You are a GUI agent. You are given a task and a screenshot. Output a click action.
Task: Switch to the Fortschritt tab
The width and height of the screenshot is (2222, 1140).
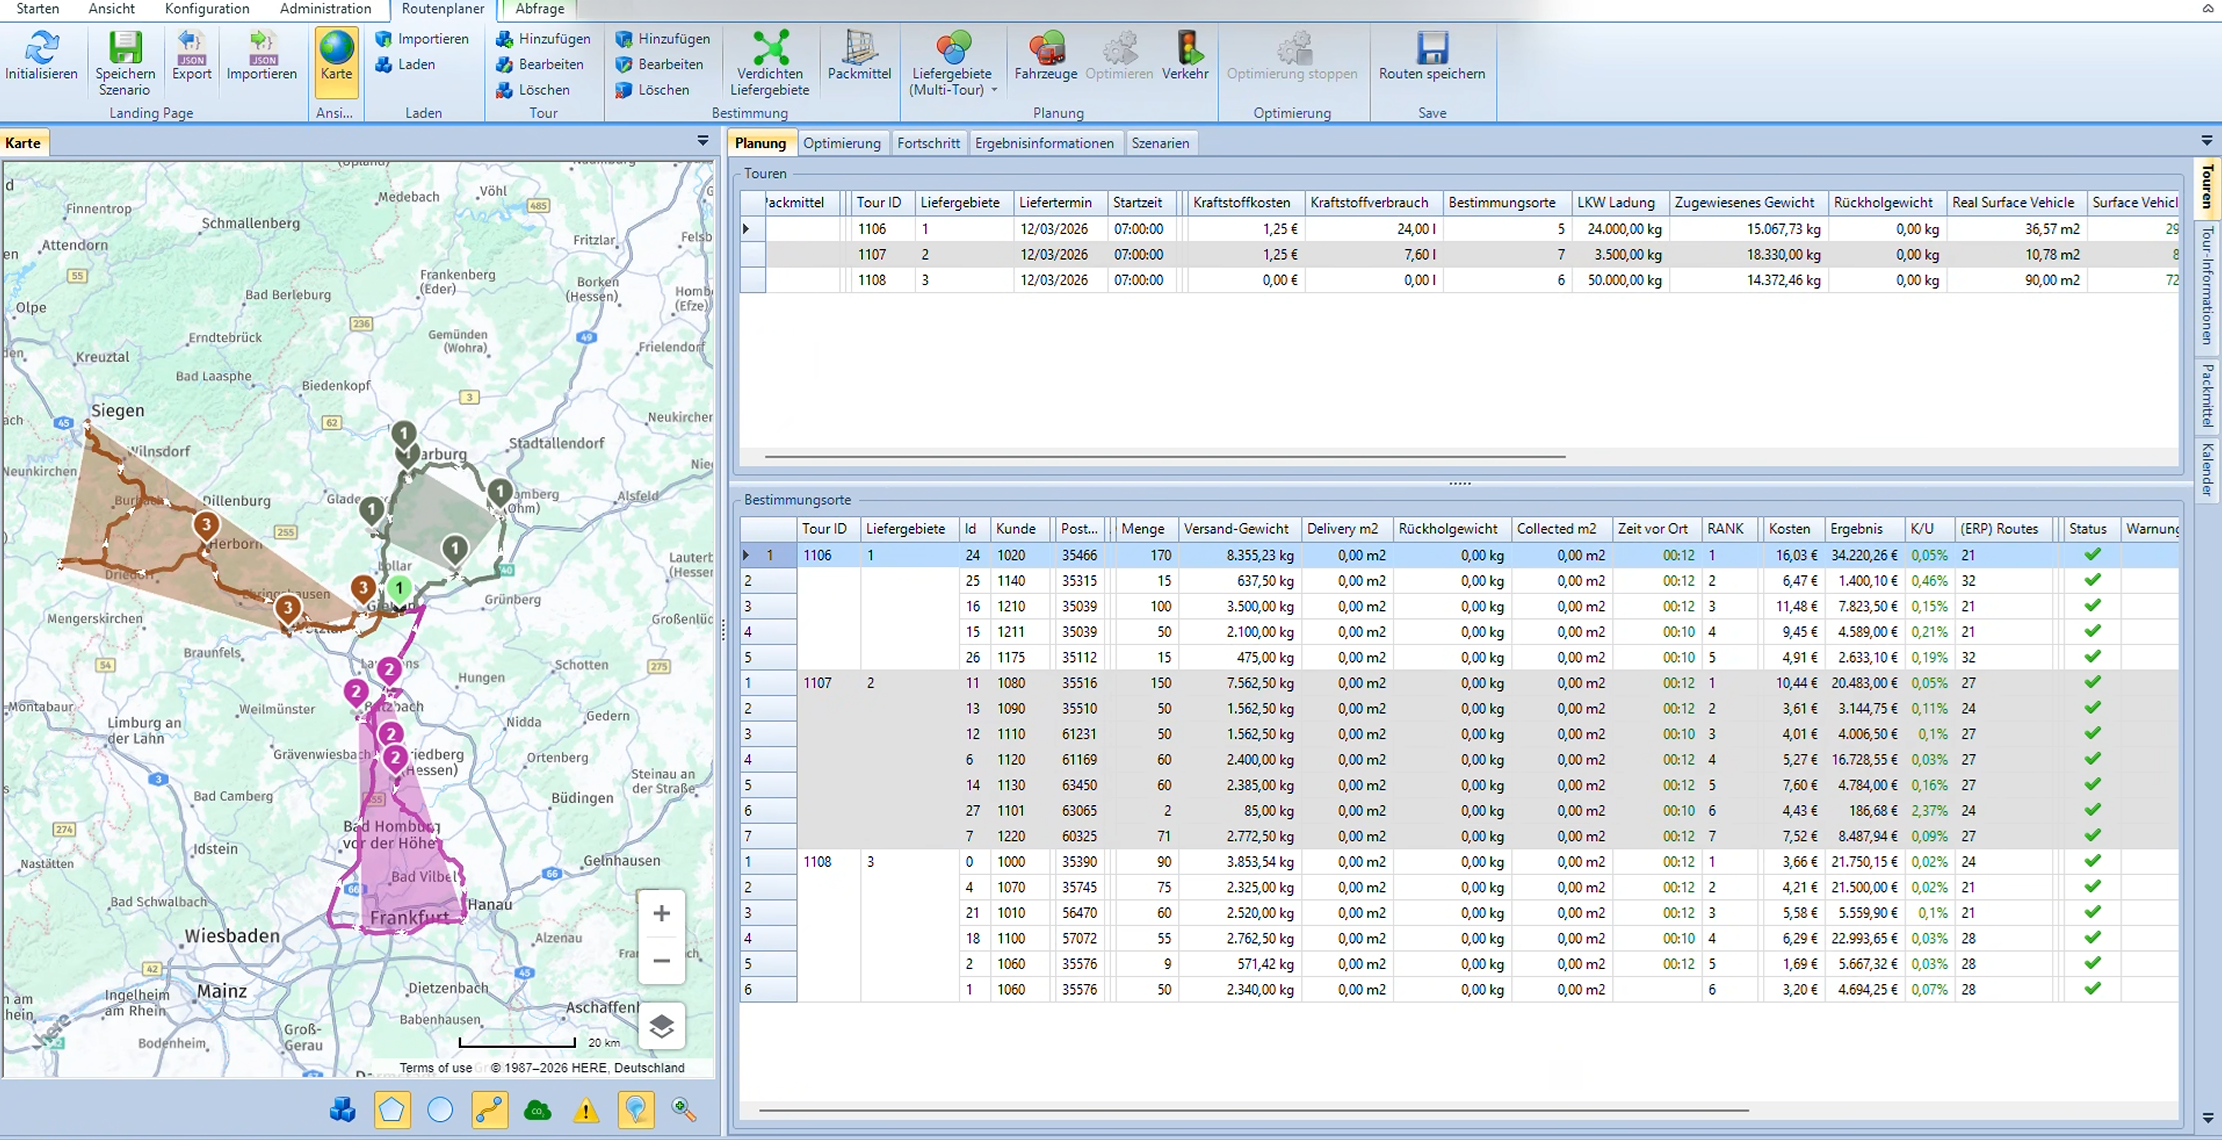(x=928, y=143)
